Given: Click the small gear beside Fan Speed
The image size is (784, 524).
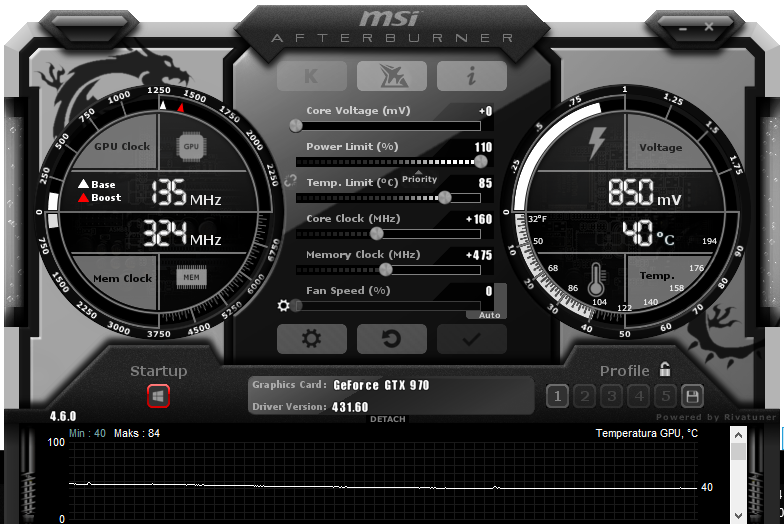Looking at the screenshot, I should point(284,306).
